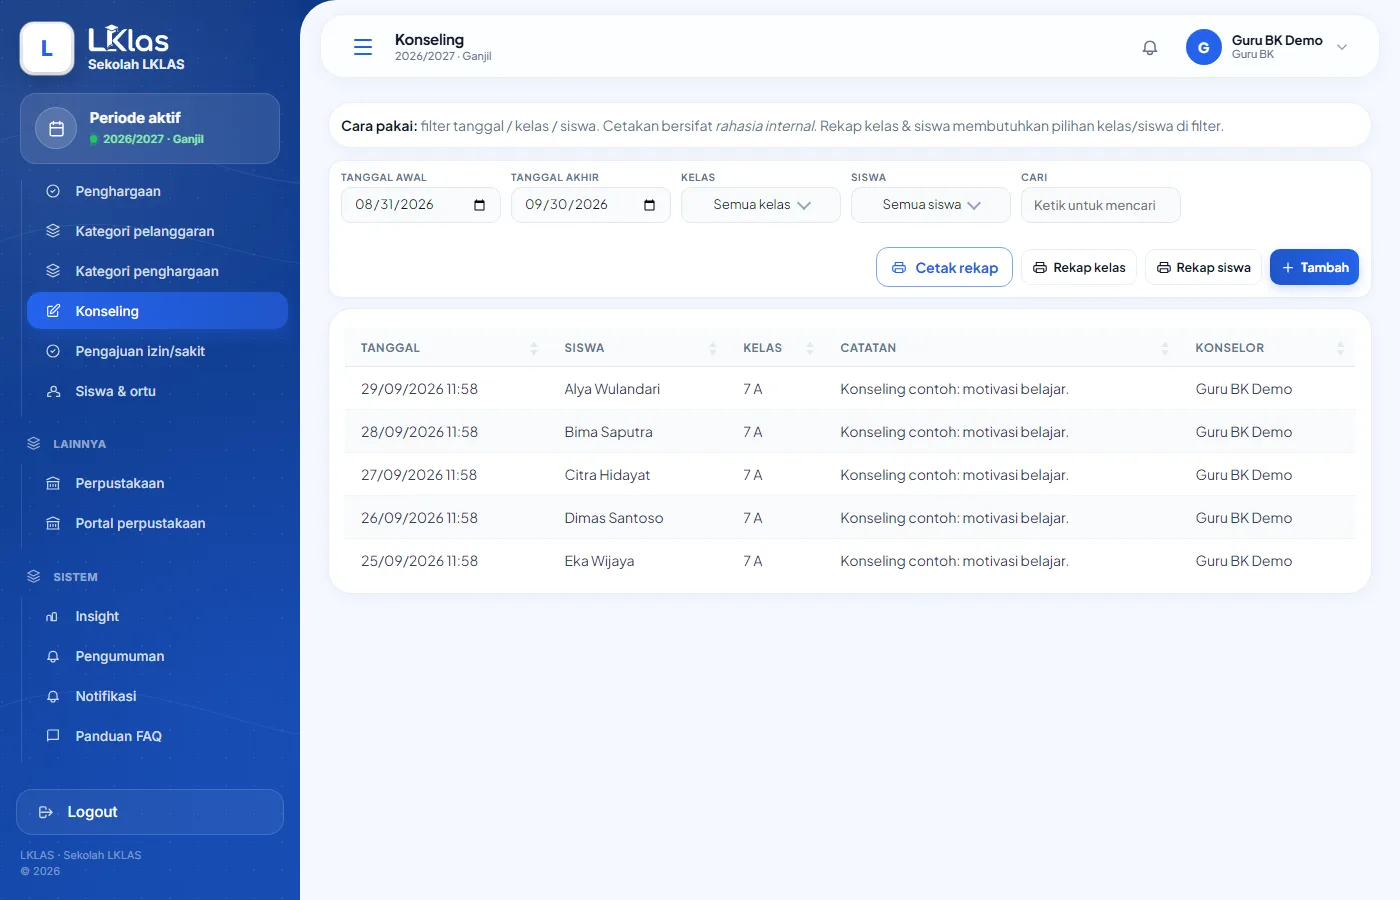Viewport: 1400px width, 900px height.
Task: Focus the Cari search field
Action: [1101, 205]
